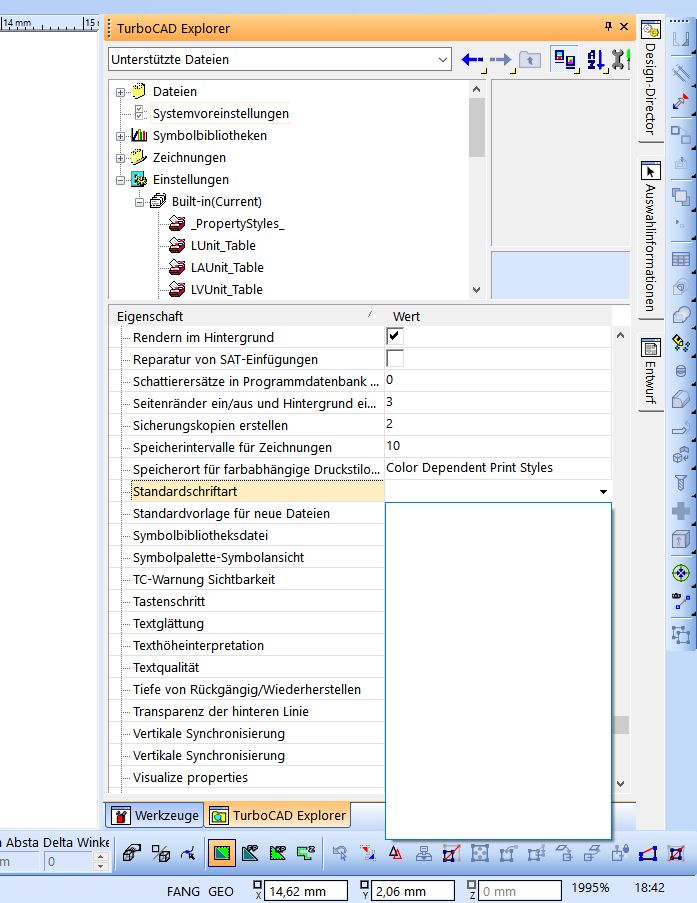Screen dimensions: 697x903
Task: Open the Auswahlinformationen side tab
Action: click(650, 238)
